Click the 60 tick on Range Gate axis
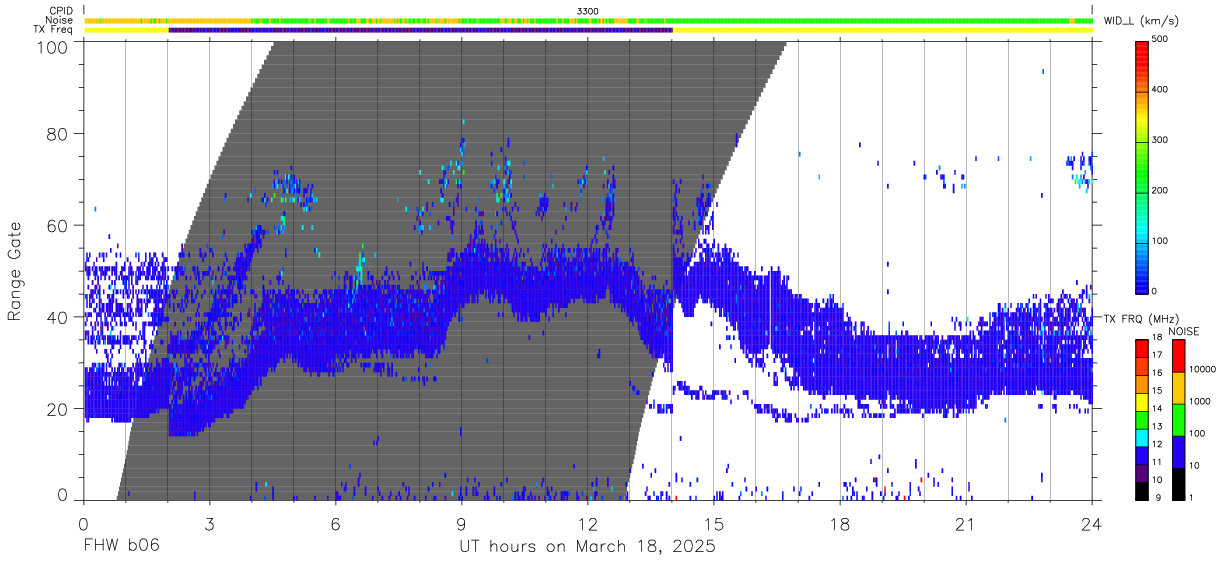Screen dimensions: 1228x567 [58, 226]
